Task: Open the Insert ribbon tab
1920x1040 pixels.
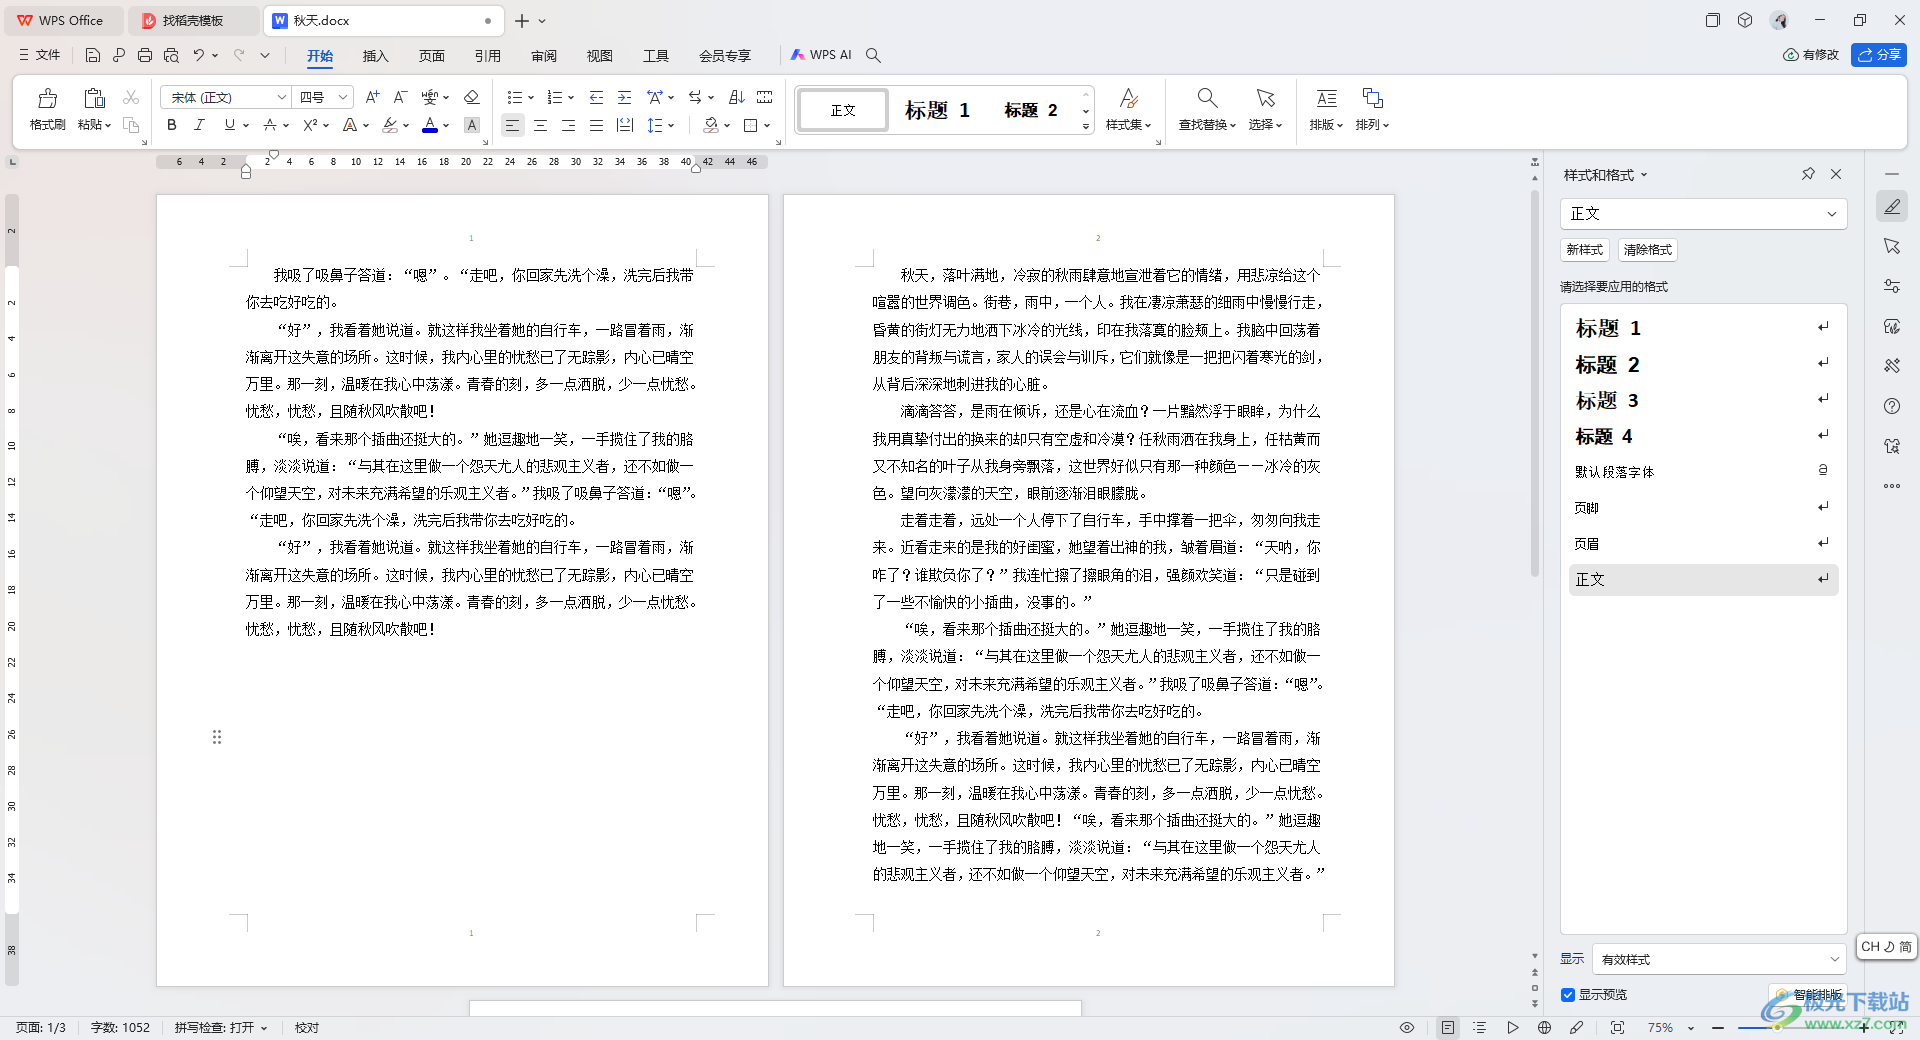Action: pos(375,56)
